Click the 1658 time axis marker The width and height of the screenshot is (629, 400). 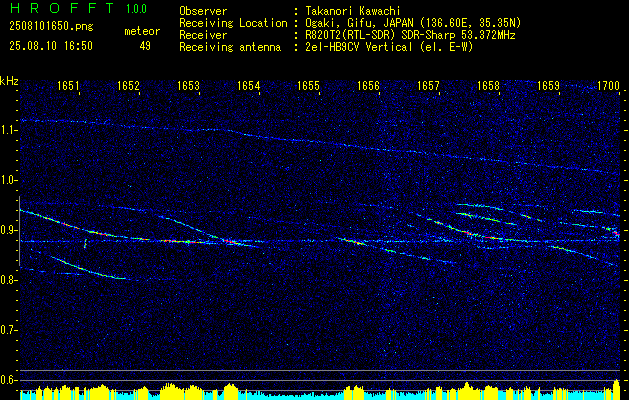(489, 85)
